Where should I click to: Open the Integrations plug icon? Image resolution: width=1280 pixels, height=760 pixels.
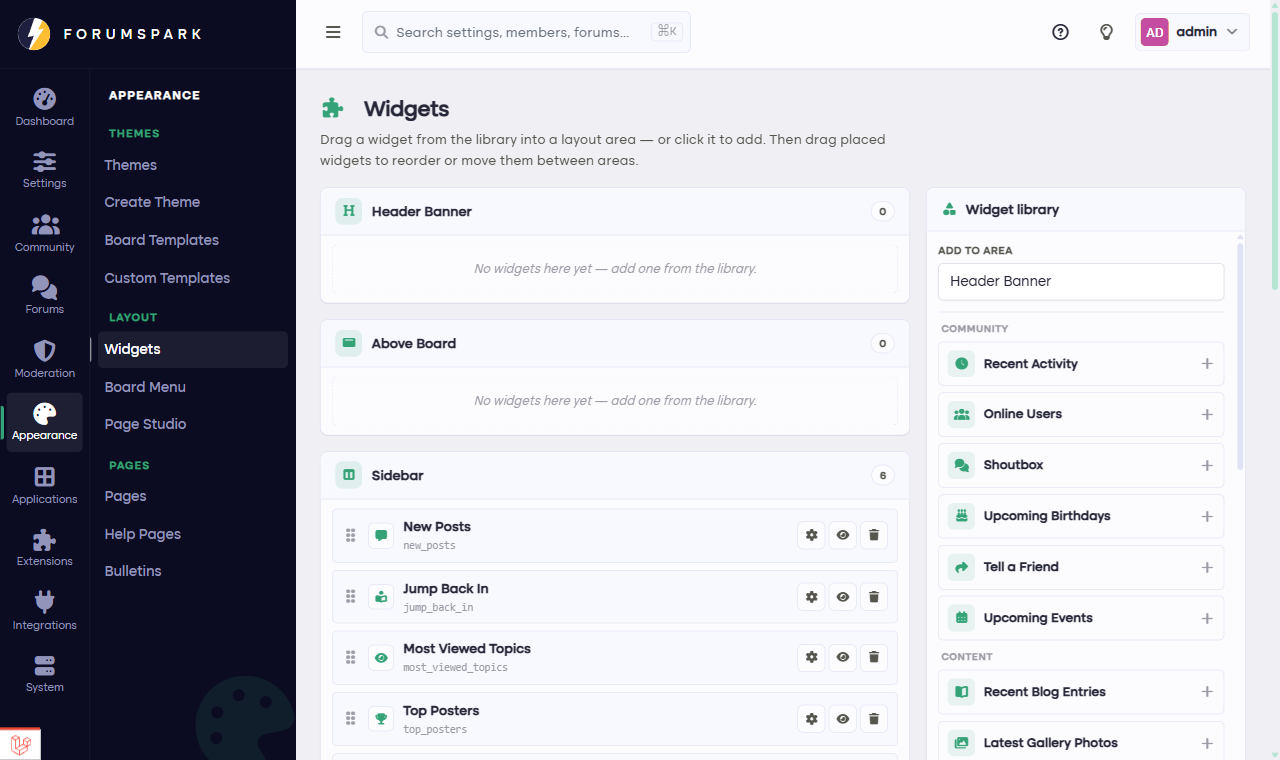point(45,602)
